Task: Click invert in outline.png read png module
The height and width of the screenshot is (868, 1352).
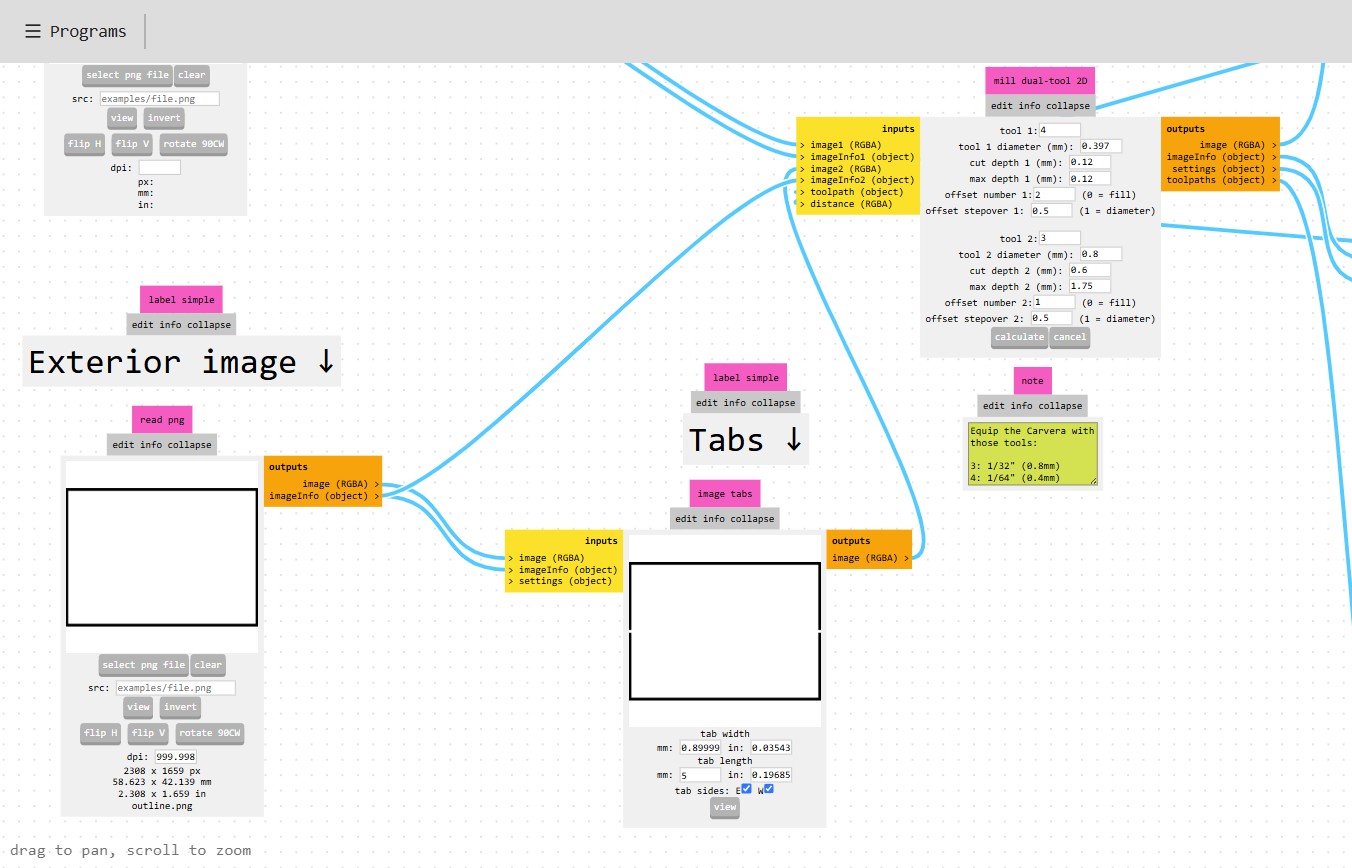Action: pos(180,707)
